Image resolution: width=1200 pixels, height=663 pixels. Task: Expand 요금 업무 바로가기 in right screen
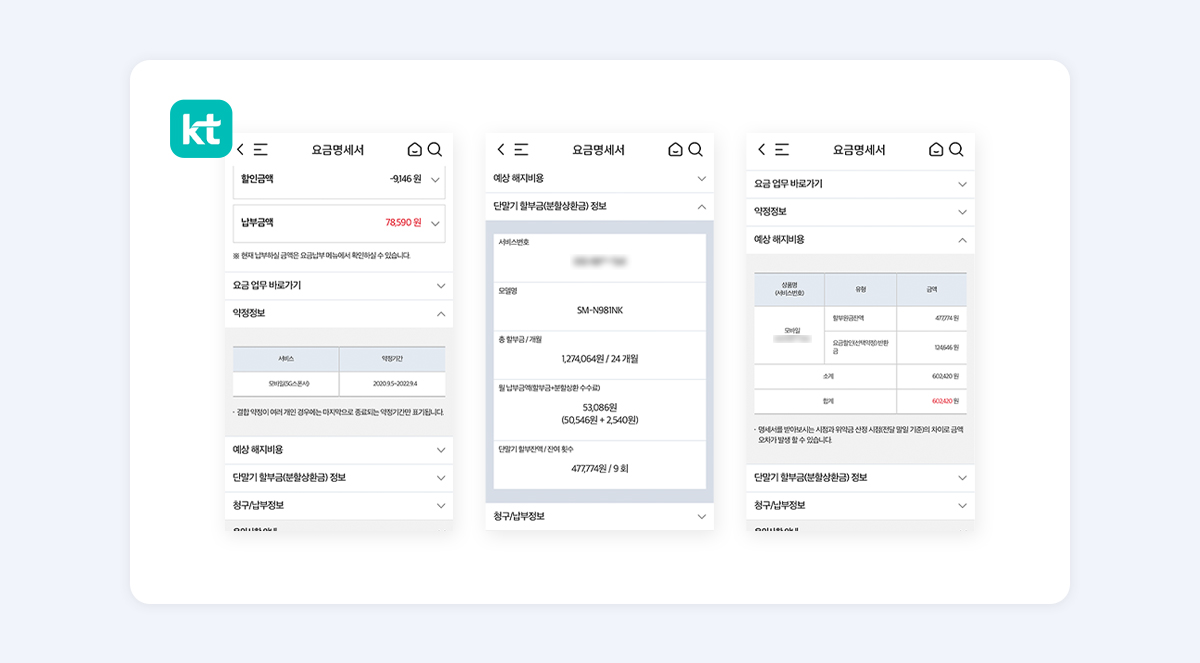pos(962,184)
